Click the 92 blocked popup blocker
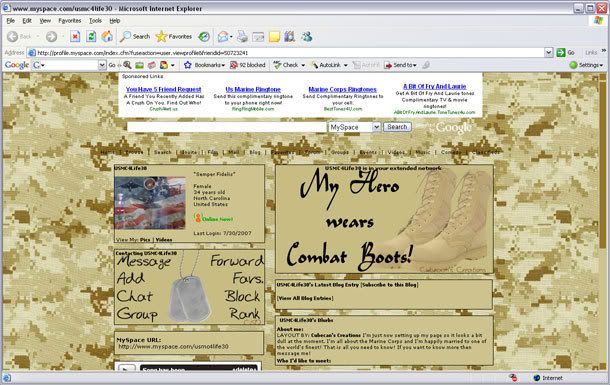This screenshot has width=610, height=385. click(248, 65)
